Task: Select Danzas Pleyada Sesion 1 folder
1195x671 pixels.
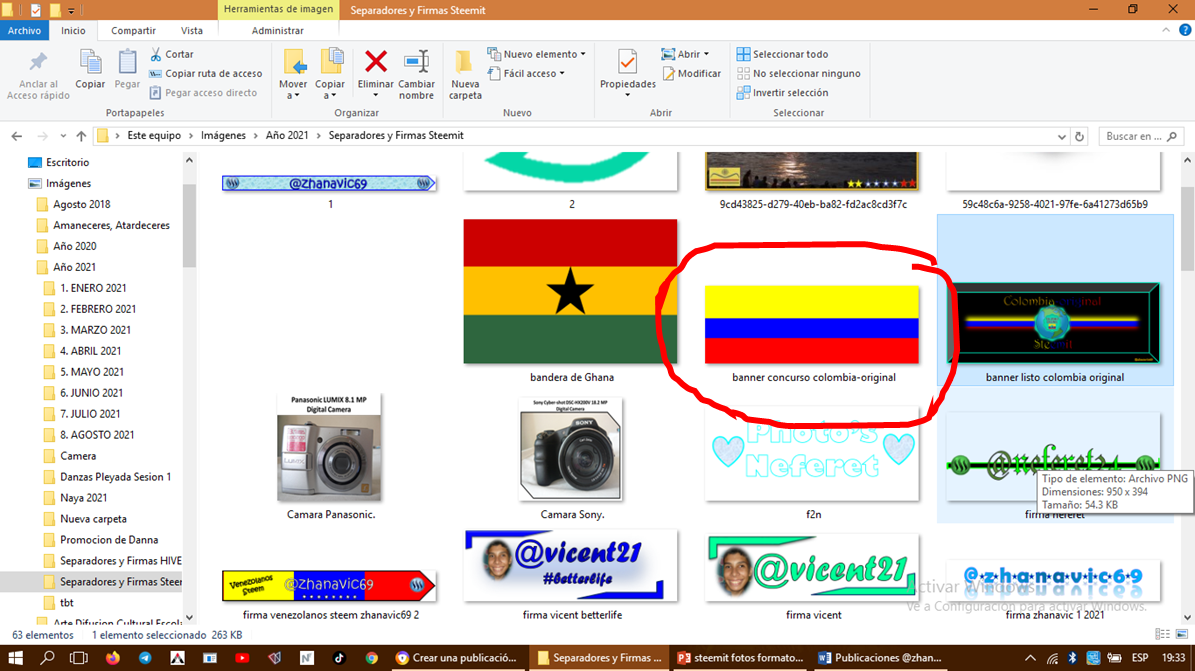Action: click(x=115, y=477)
